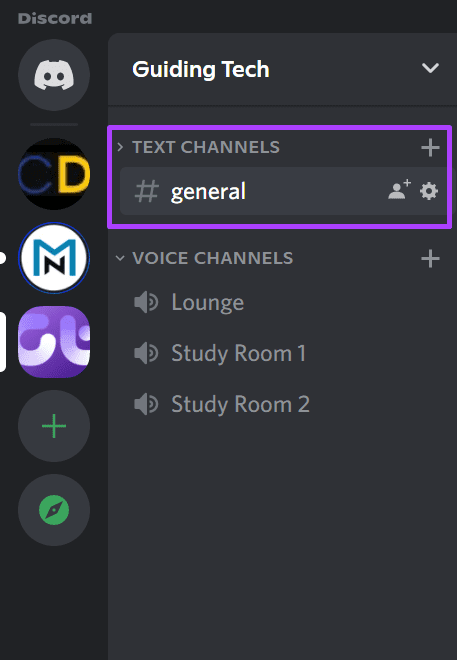Click the green Add a Server plus

tap(54, 426)
